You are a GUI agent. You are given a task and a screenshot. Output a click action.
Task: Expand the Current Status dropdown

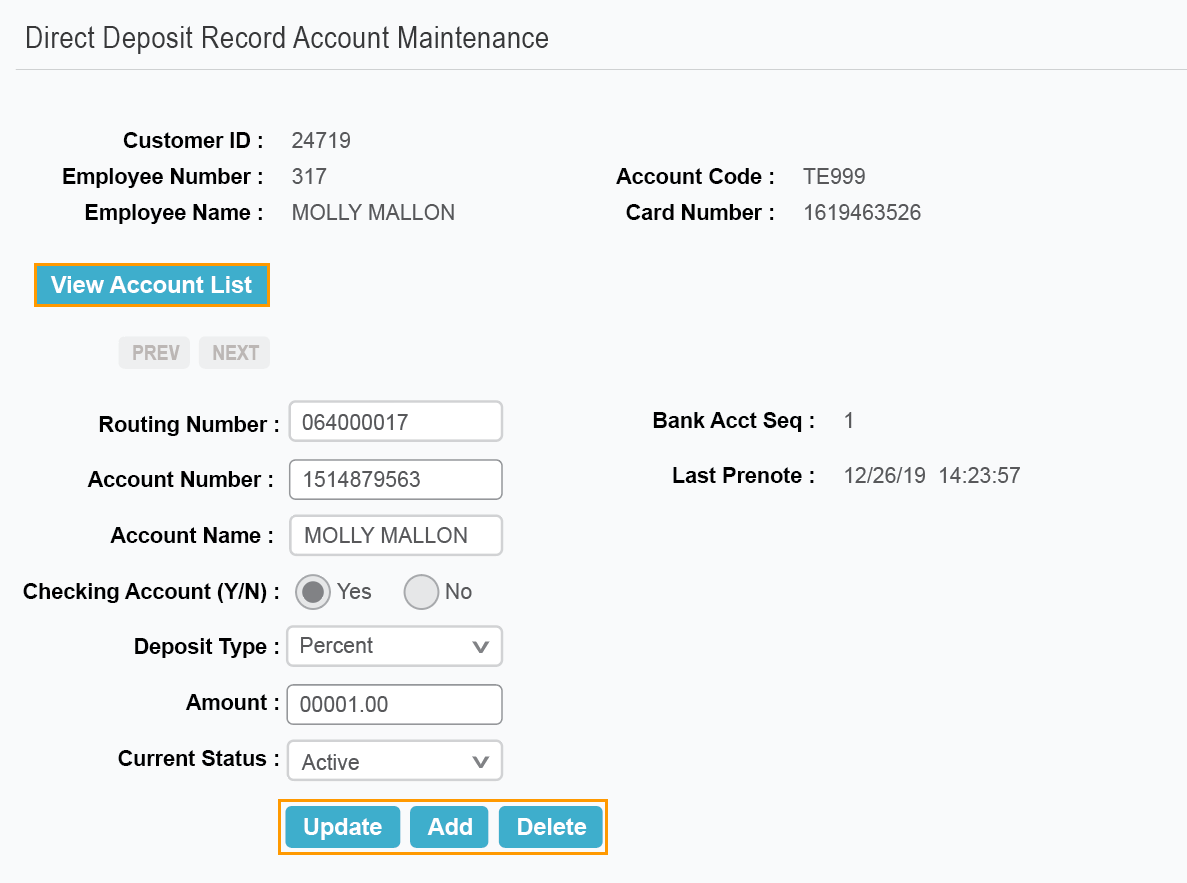click(394, 762)
